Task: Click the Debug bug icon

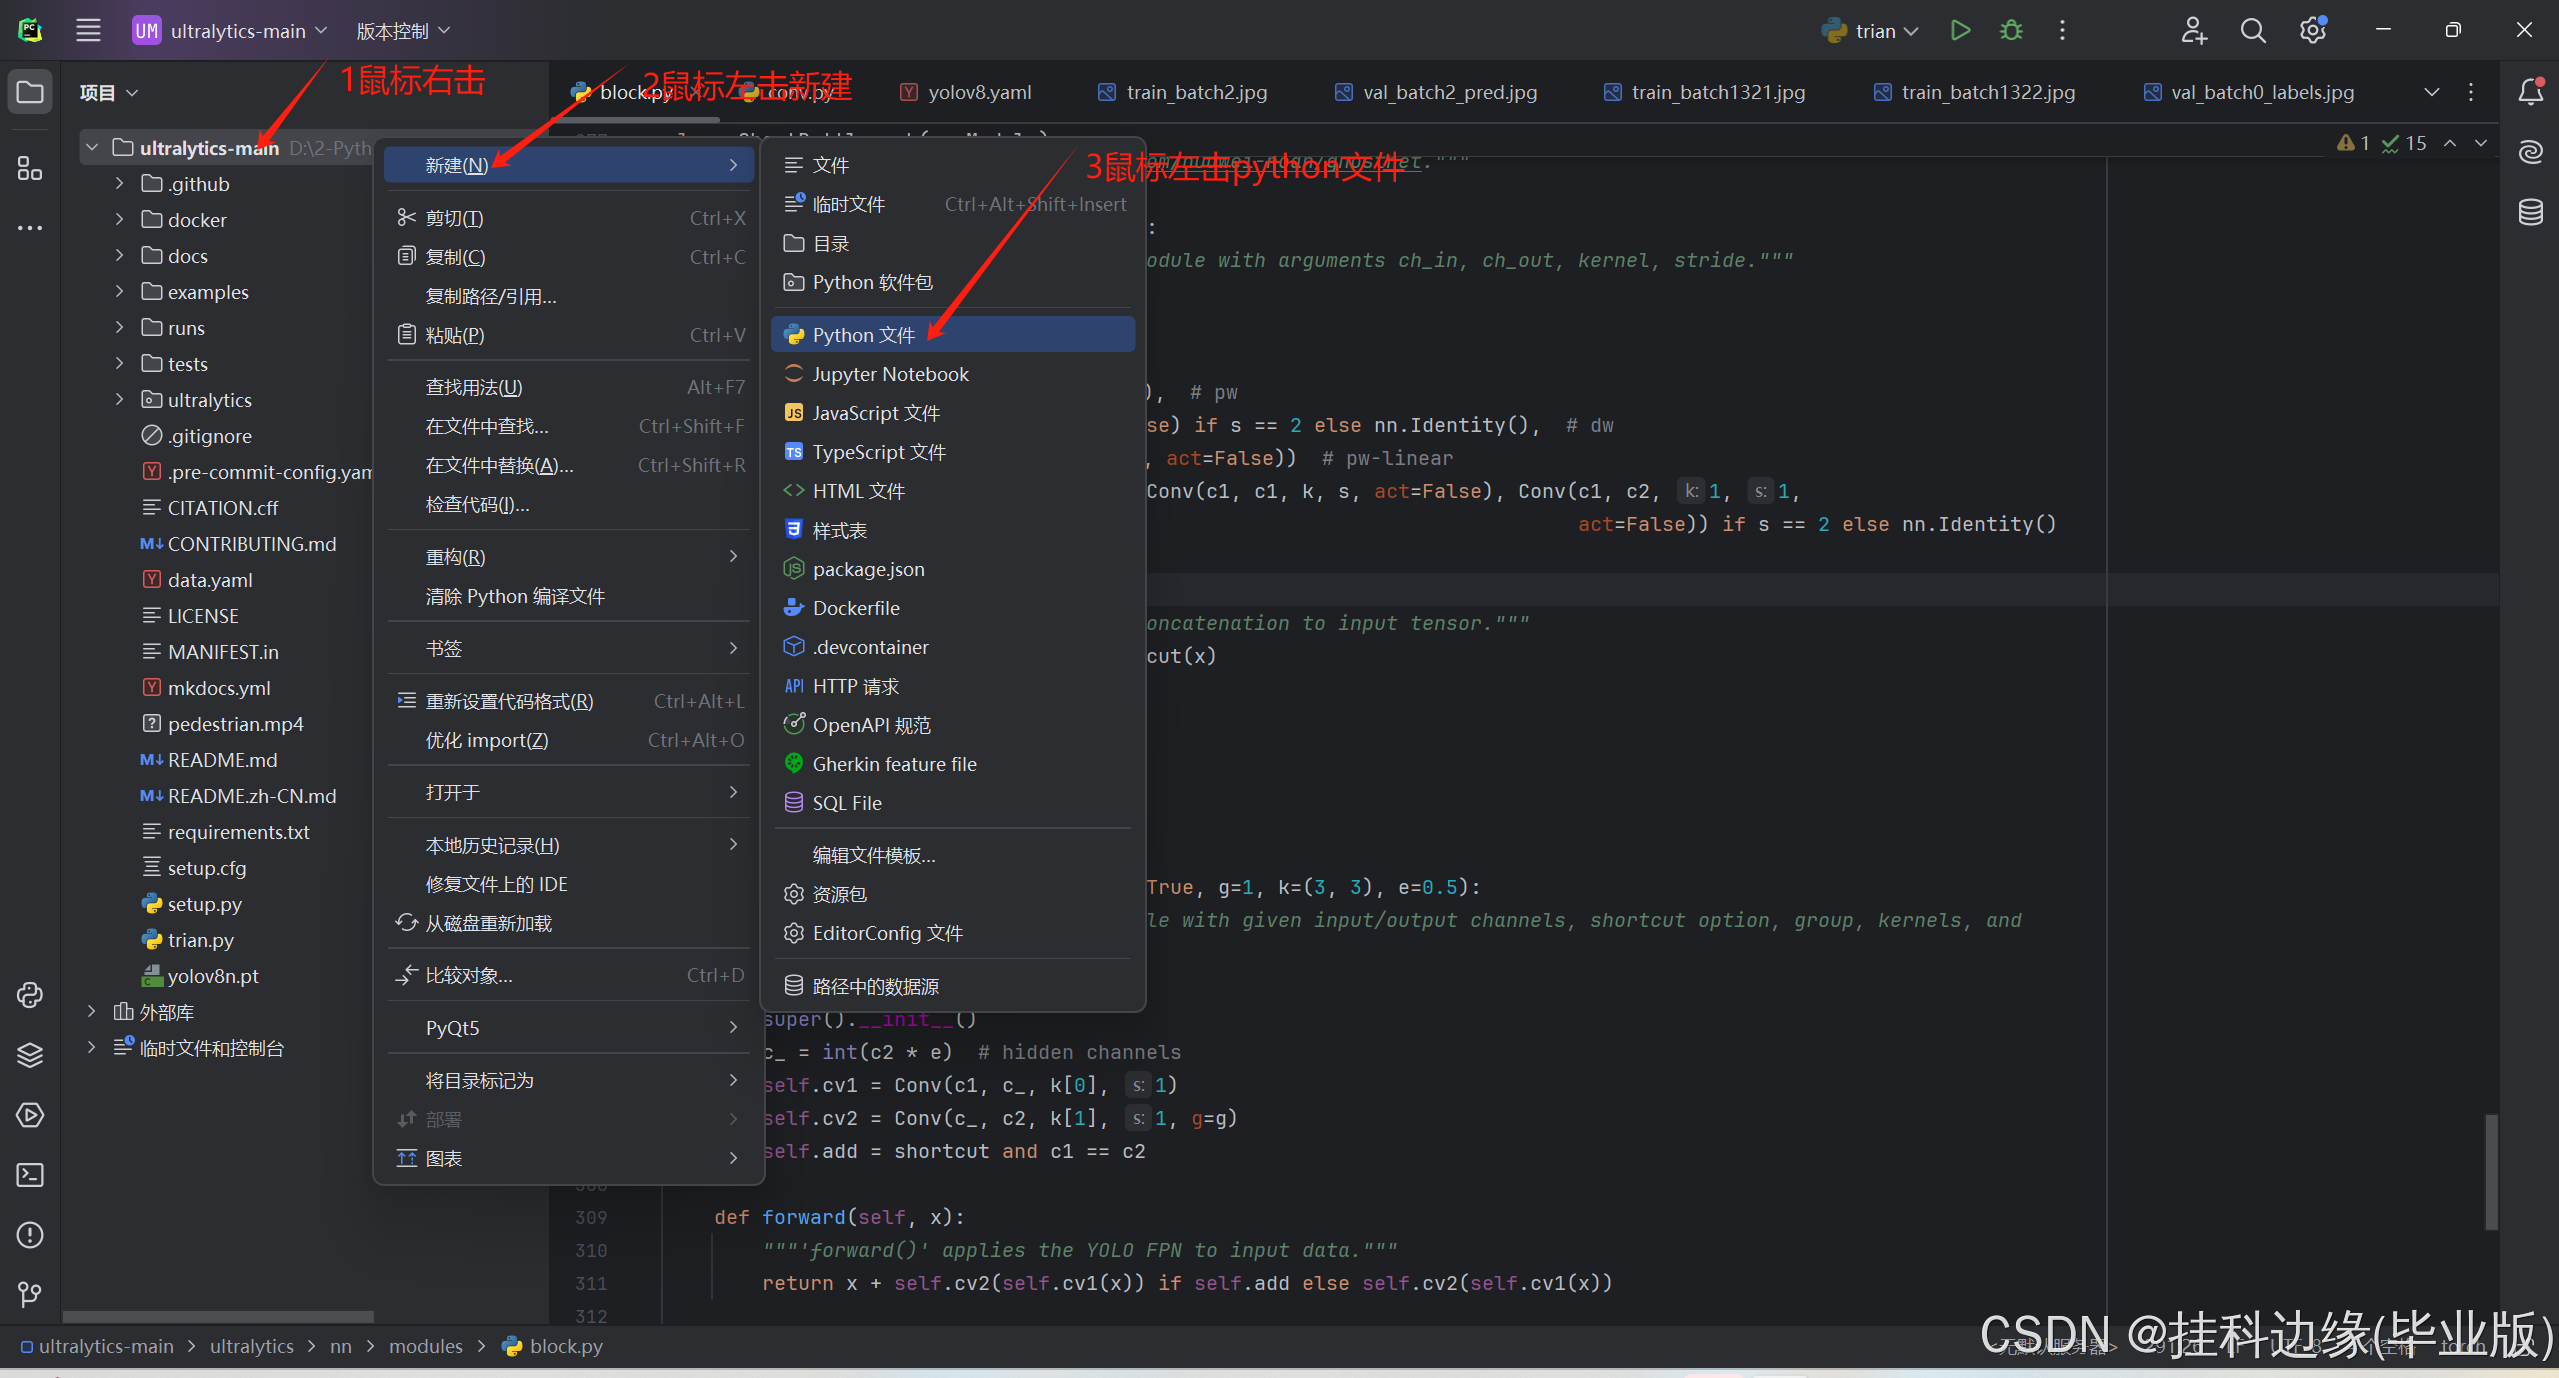Action: (x=2011, y=30)
